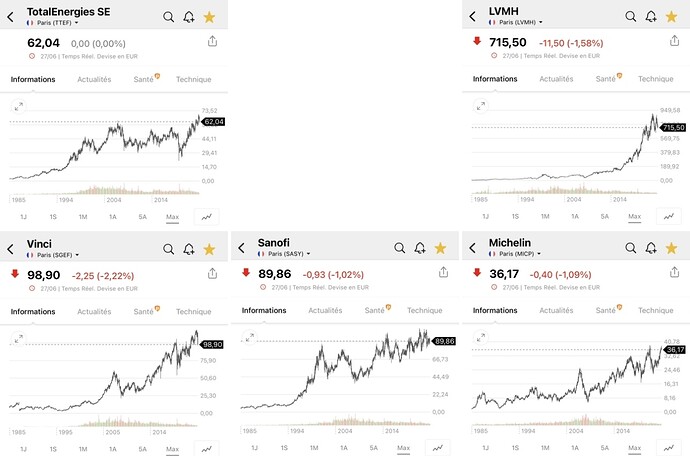Viewport: 690px width, 456px height.
Task: Open chart type selector for Michelin
Action: click(x=669, y=448)
